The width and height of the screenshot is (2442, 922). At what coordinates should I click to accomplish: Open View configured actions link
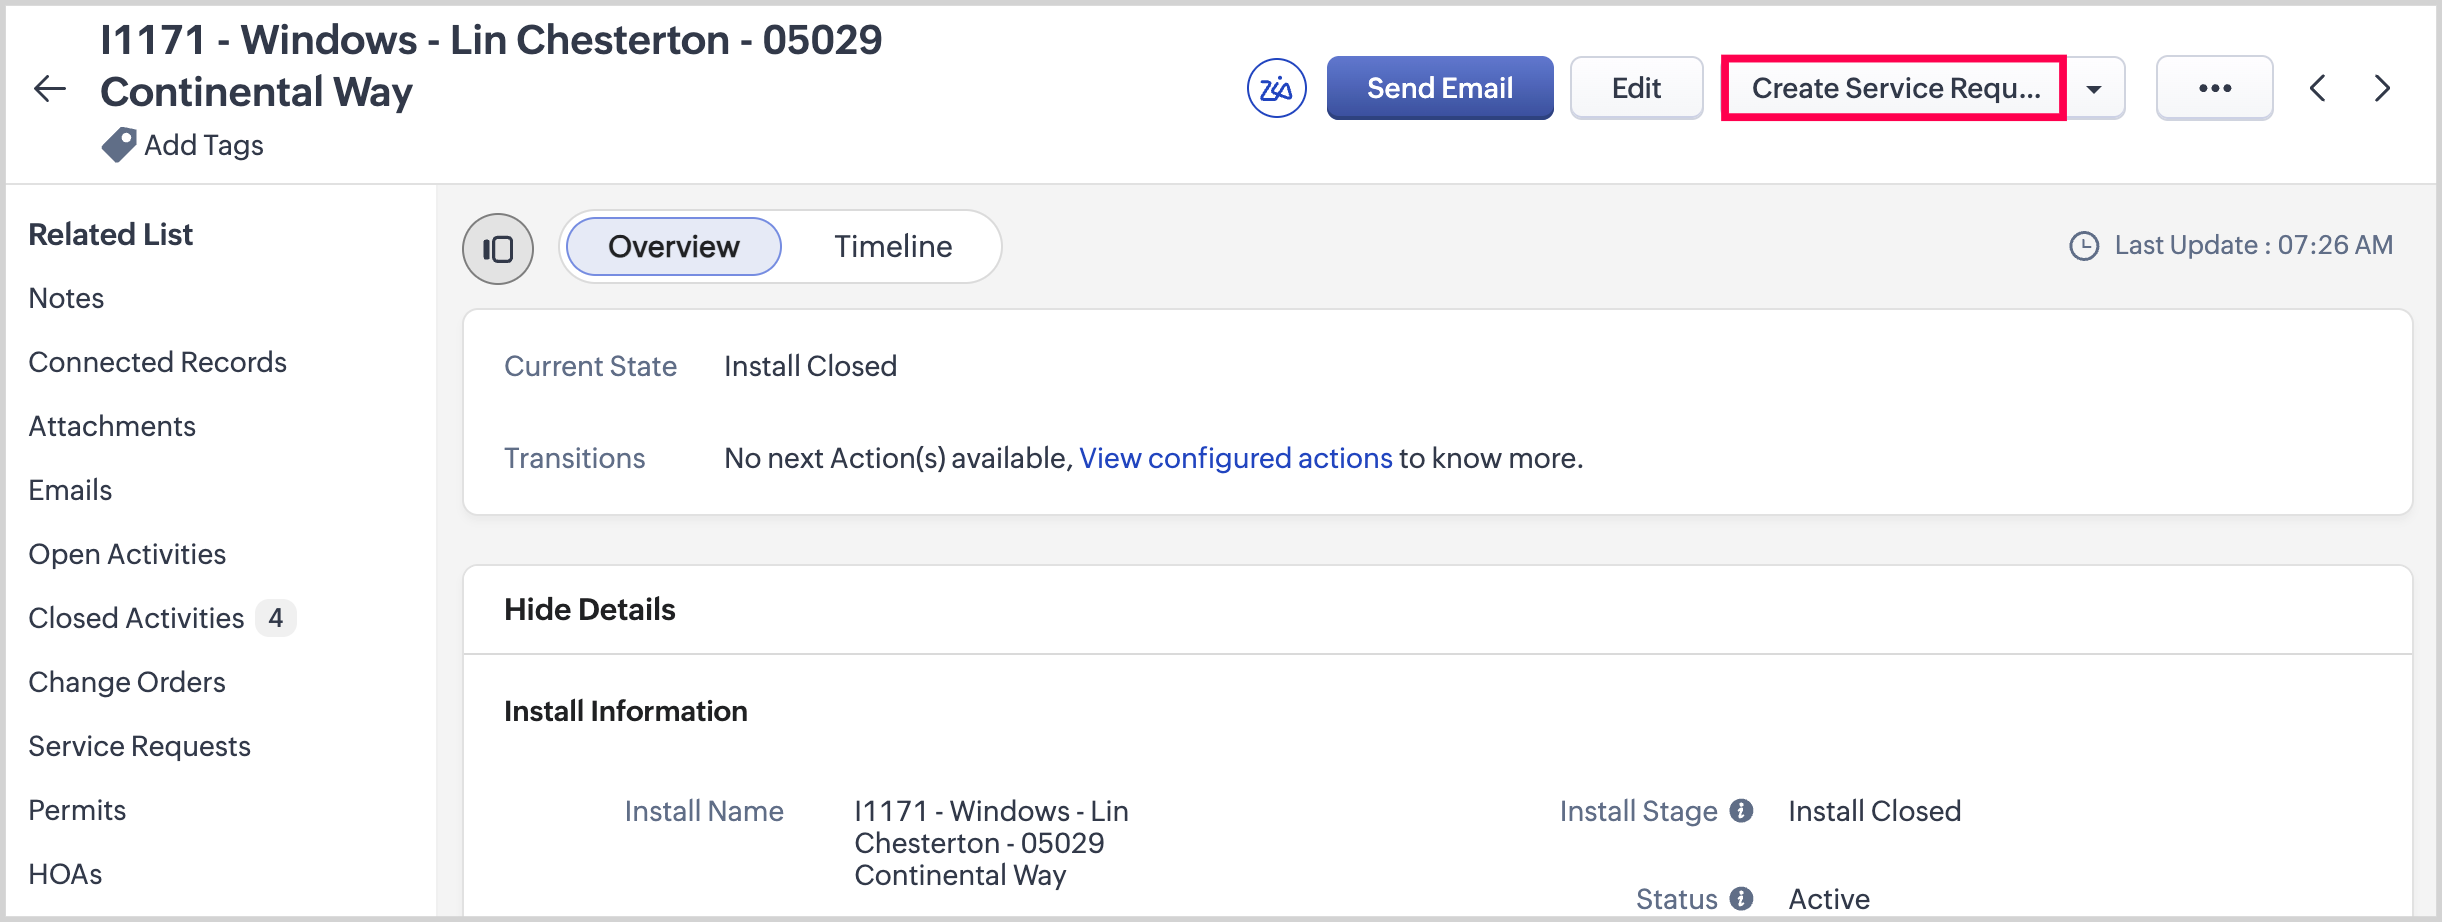(1235, 458)
